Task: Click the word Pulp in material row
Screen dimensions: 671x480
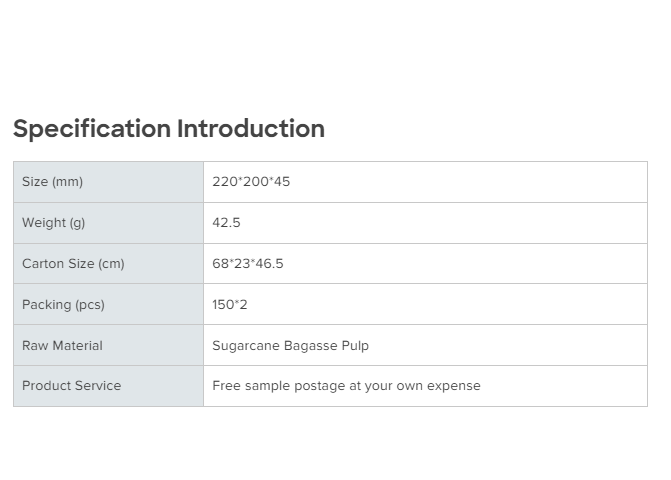Action: coord(354,345)
